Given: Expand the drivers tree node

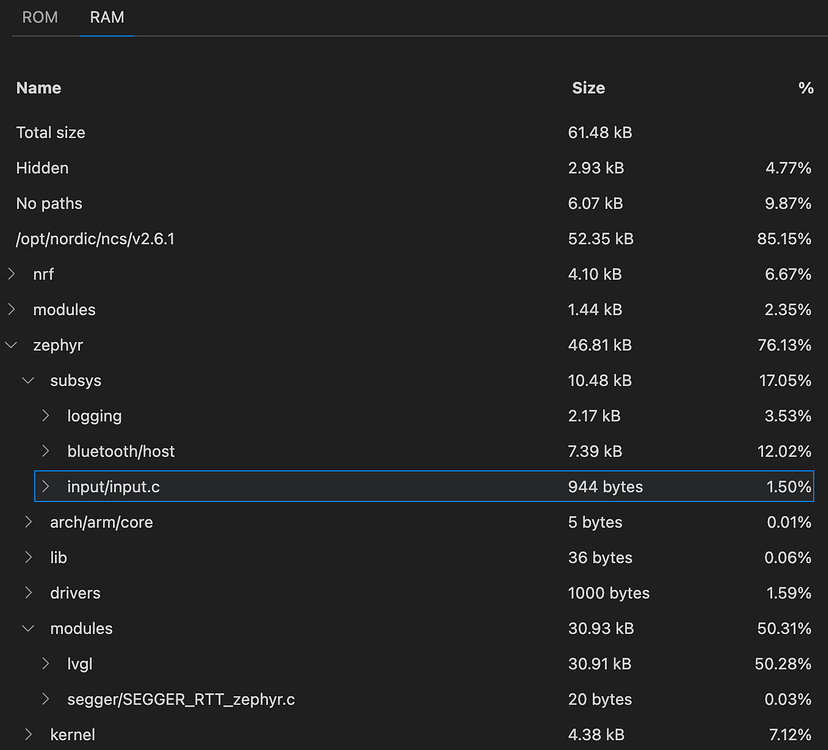Looking at the screenshot, I should (28, 592).
